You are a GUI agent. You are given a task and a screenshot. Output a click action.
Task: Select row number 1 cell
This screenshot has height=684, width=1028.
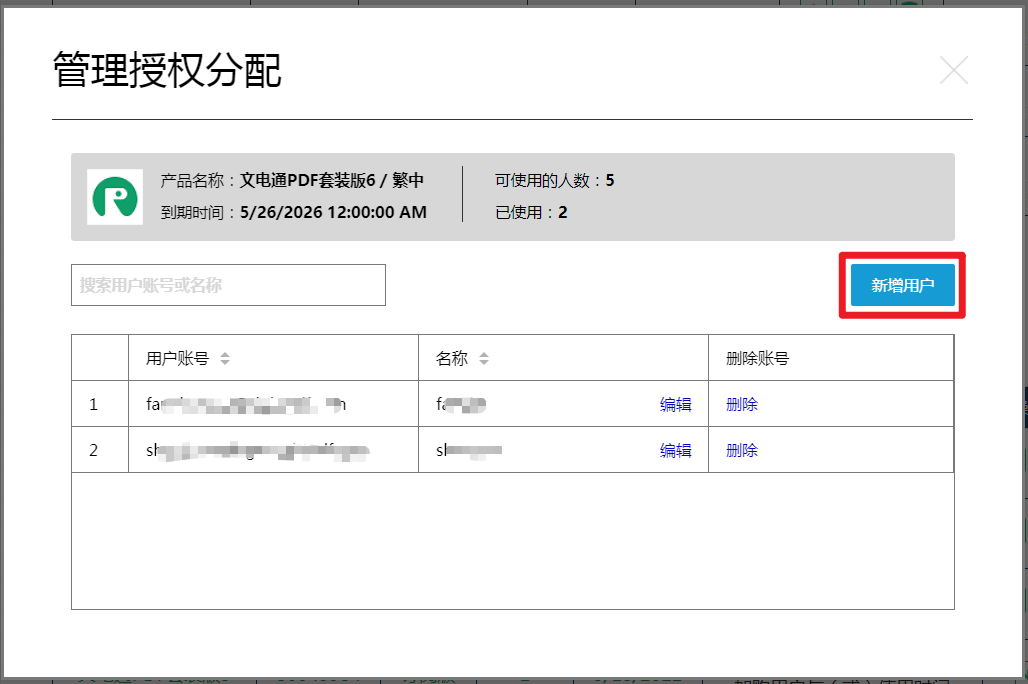(100, 404)
